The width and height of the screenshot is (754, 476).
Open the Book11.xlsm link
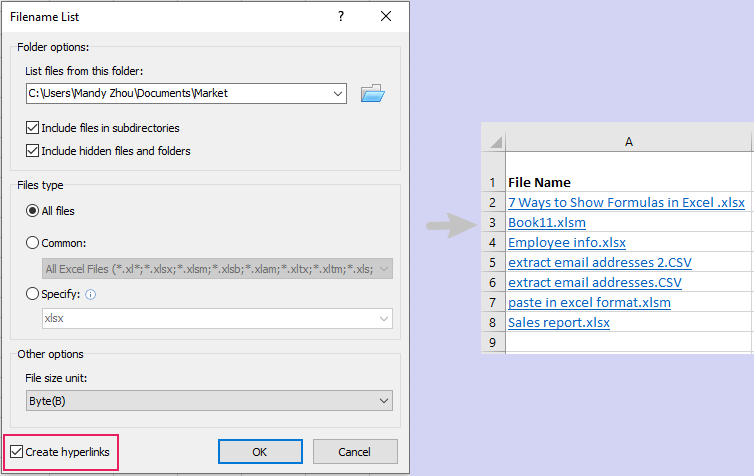547,223
